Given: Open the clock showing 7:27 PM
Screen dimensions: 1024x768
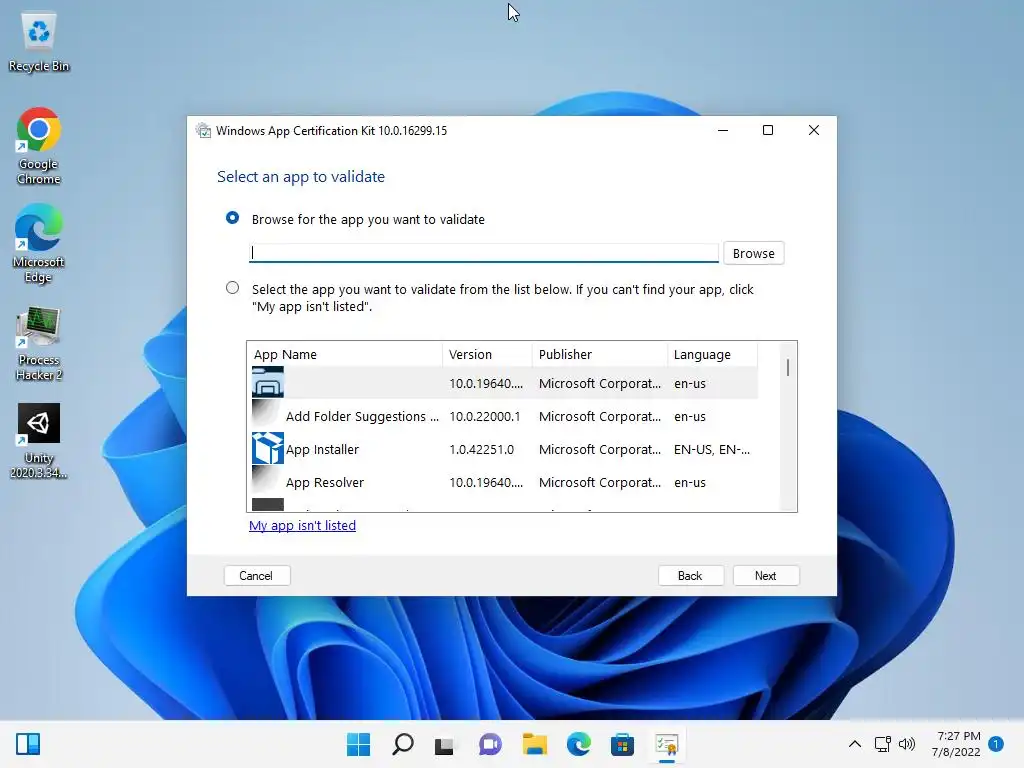Looking at the screenshot, I should coord(956,744).
